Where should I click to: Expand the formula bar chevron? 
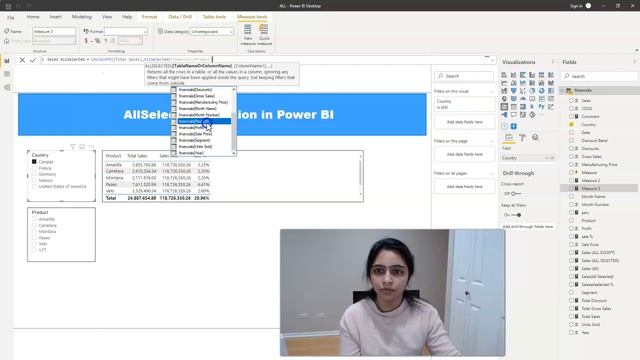click(x=492, y=60)
